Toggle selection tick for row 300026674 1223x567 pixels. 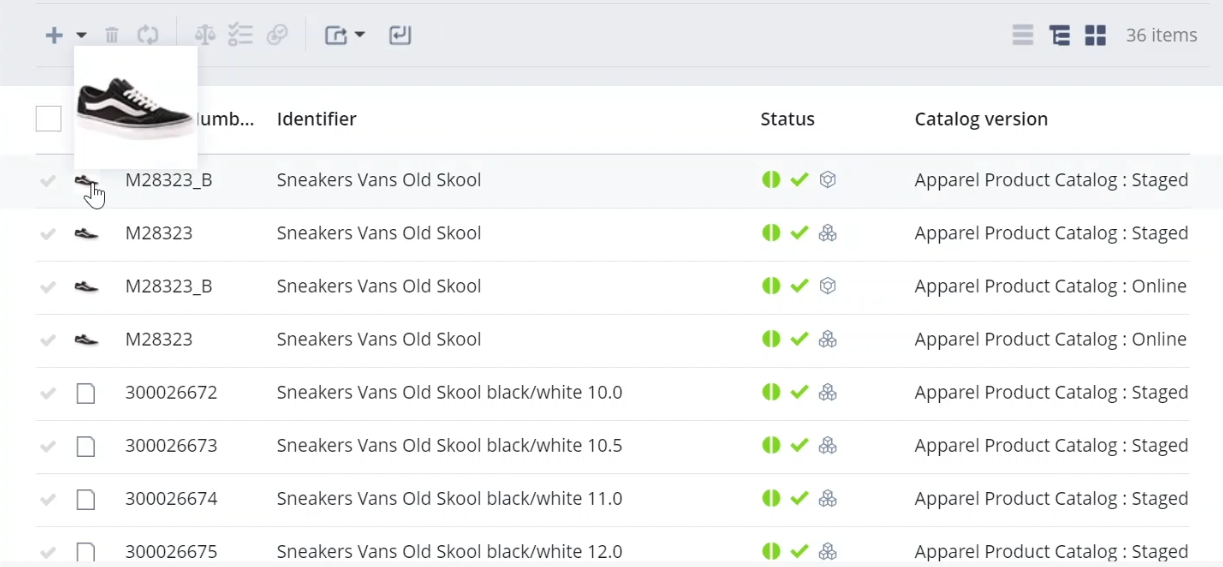[47, 499]
